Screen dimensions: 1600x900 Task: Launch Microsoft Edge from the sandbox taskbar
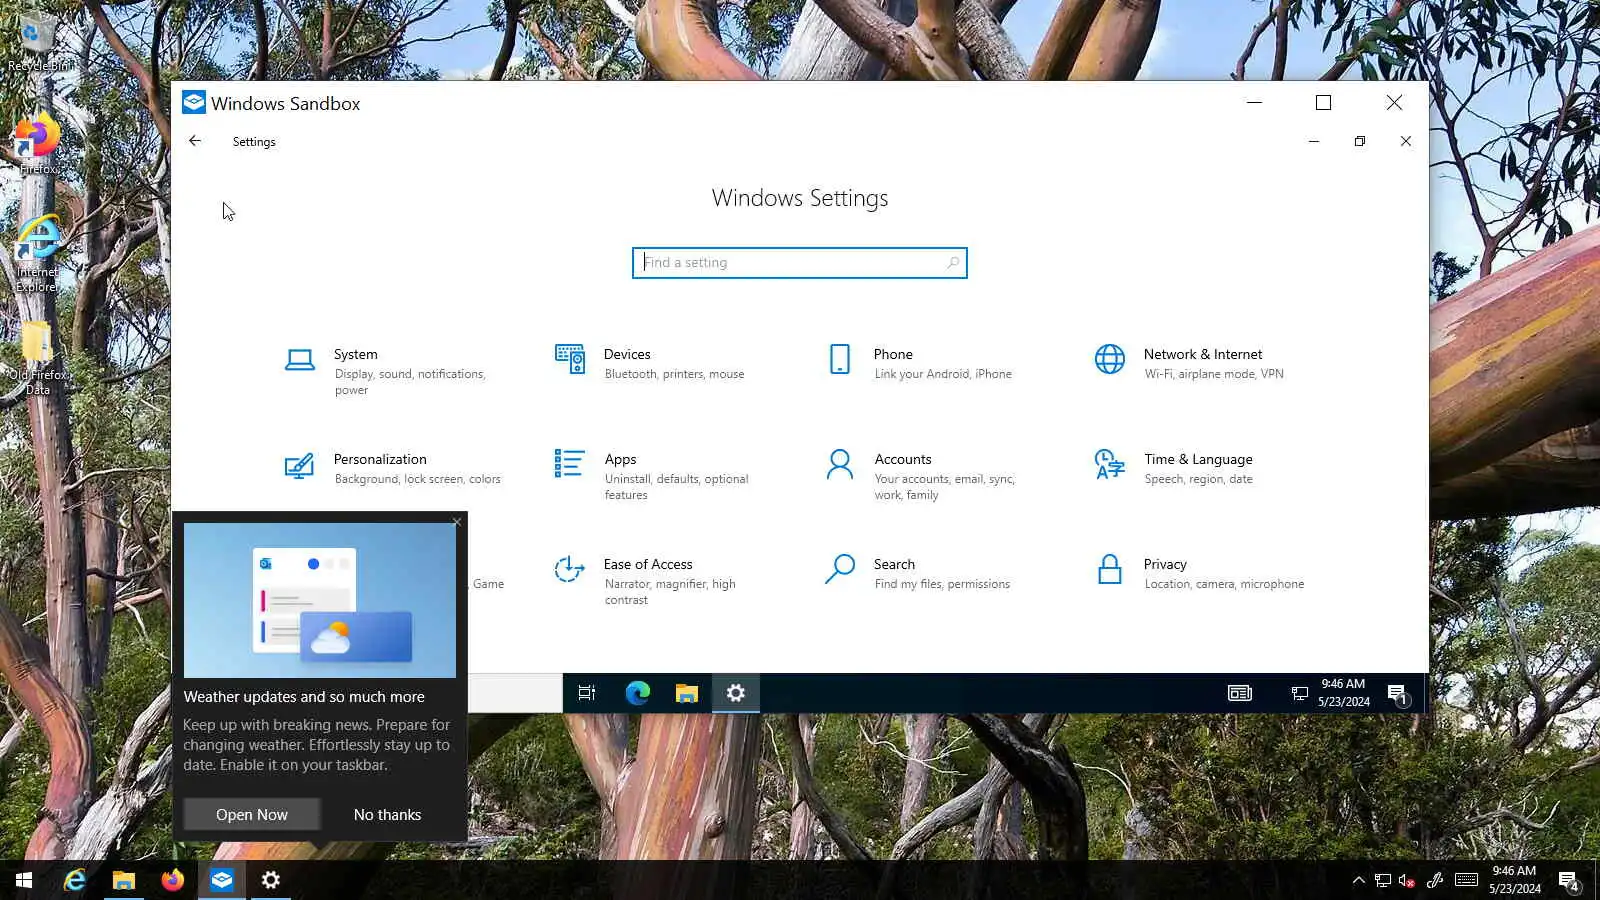[637, 693]
